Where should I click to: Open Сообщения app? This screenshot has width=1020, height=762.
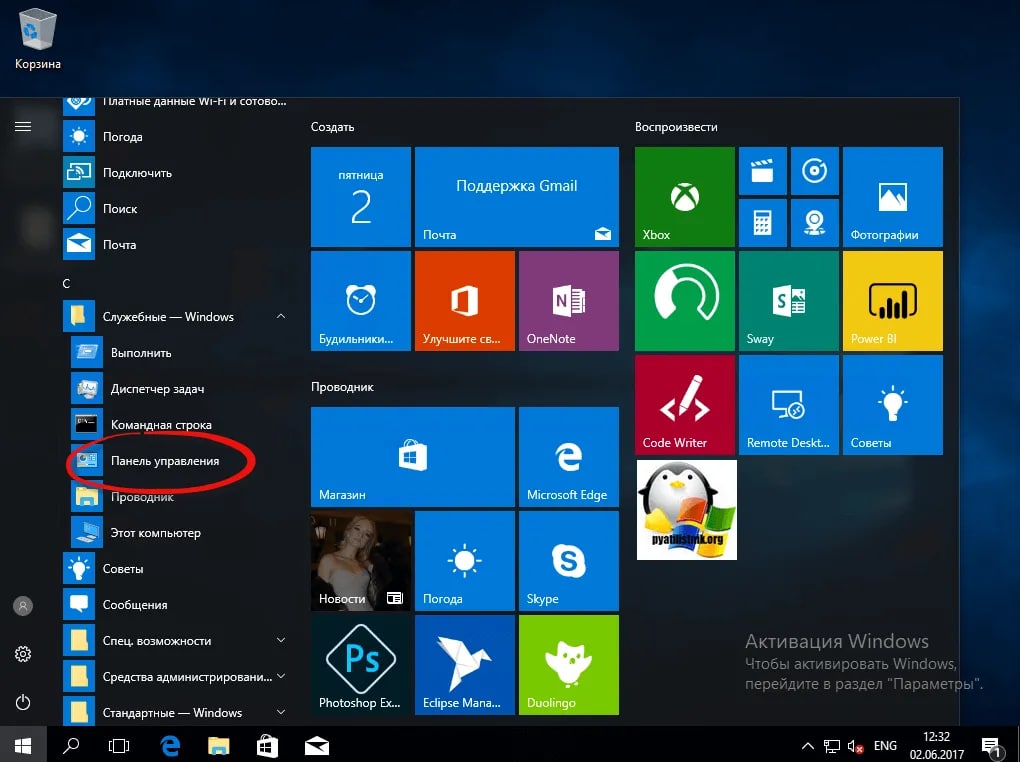coord(176,605)
